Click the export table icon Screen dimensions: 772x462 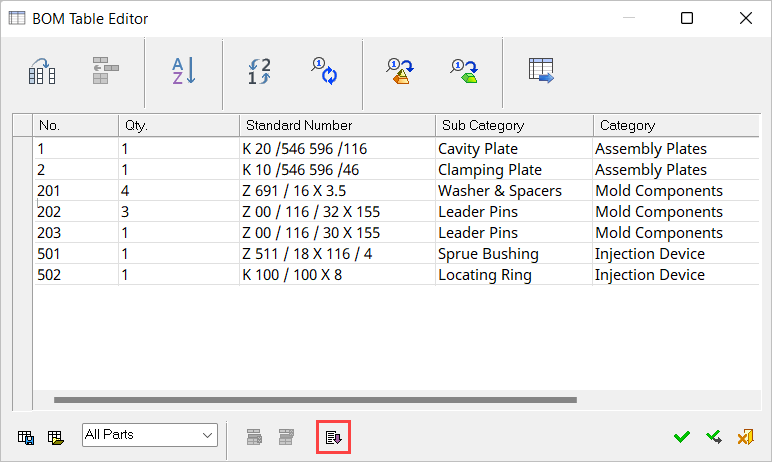pos(541,70)
